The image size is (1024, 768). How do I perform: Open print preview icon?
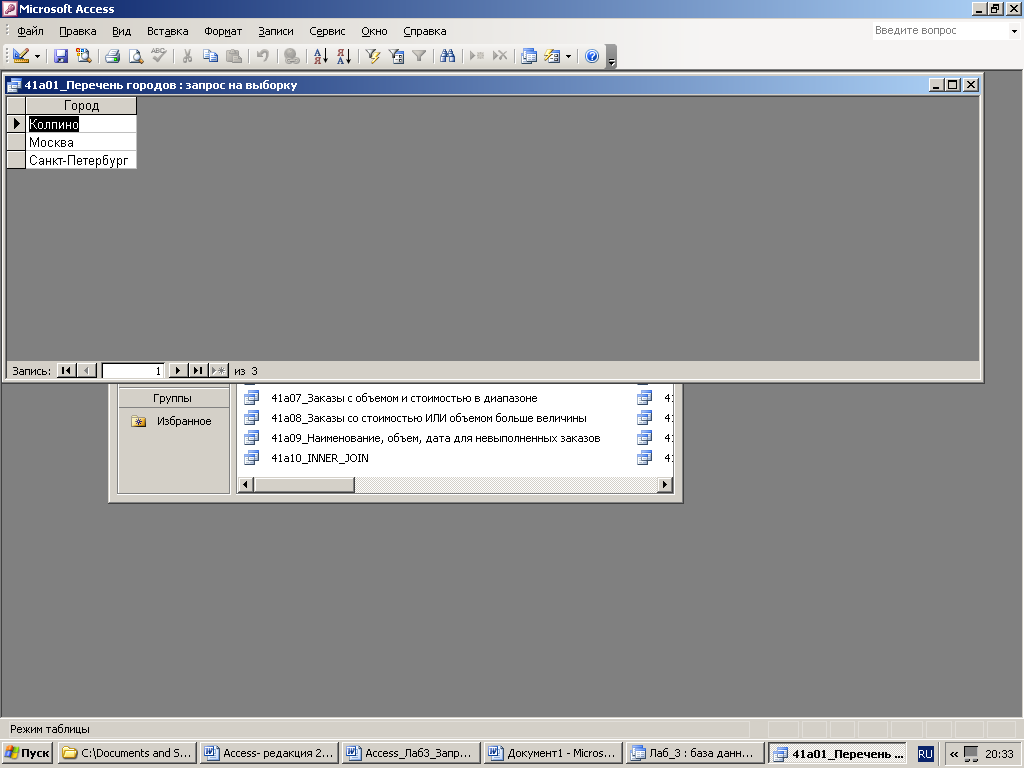(136, 56)
